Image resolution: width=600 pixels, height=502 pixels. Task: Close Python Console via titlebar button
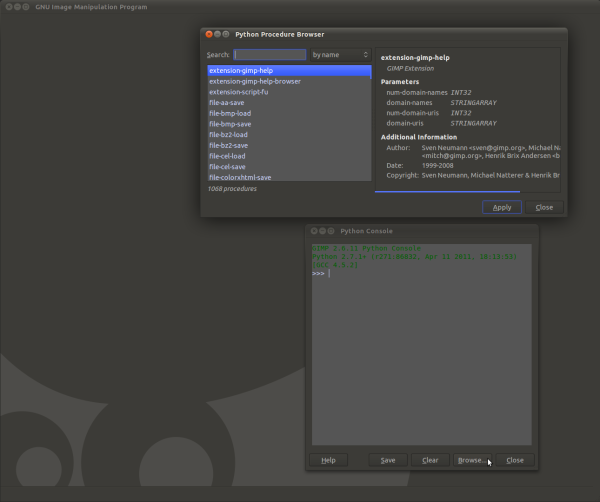click(x=314, y=231)
